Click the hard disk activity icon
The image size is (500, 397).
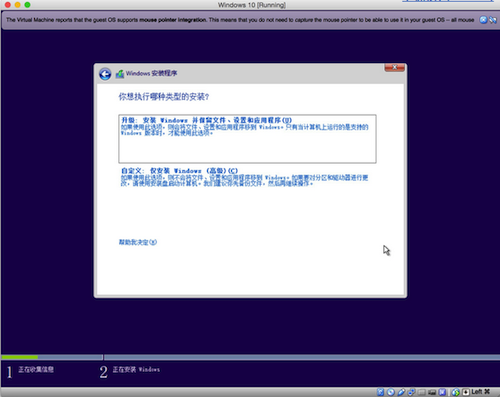click(380, 392)
